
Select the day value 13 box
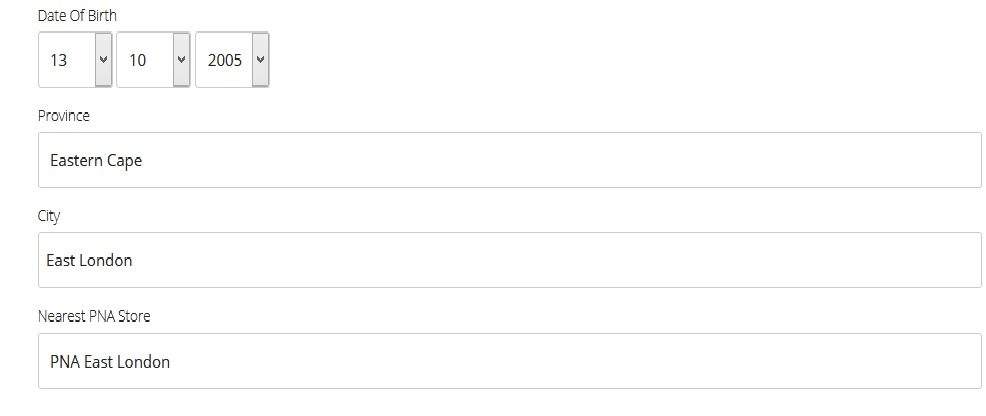[65, 60]
